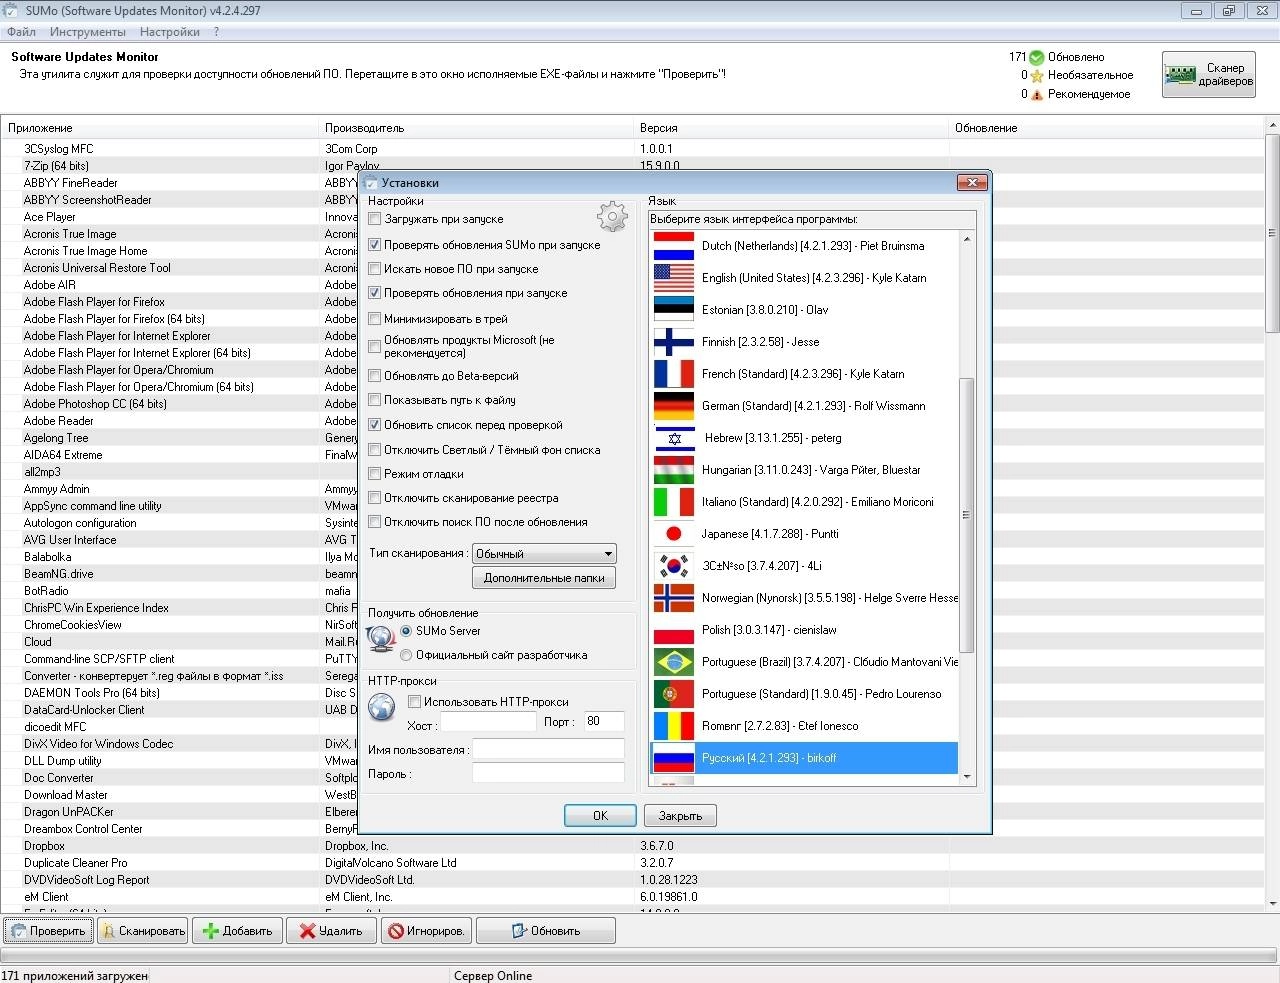1280x983 pixels.
Task: Click the 'Имя пользователя' input field
Action: pos(548,749)
